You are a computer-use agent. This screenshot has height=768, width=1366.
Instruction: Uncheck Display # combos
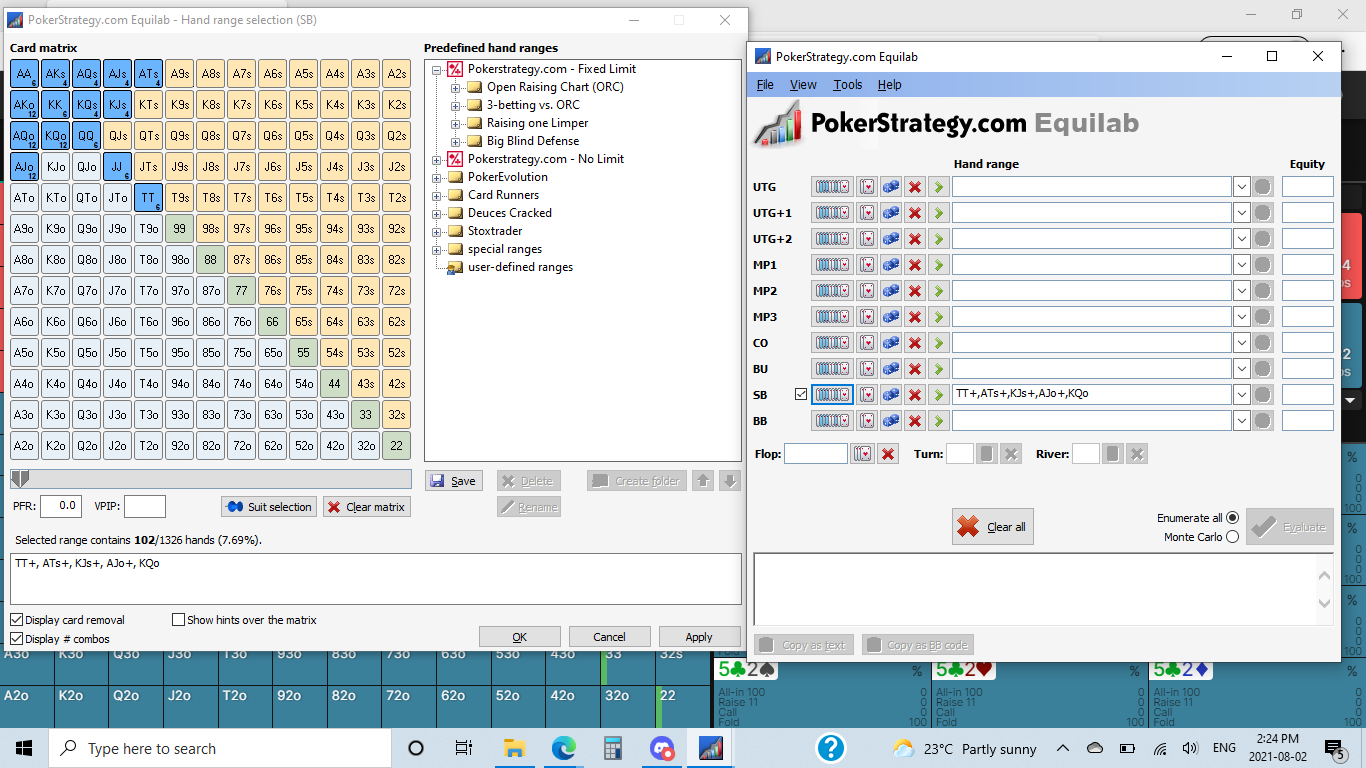coord(17,639)
